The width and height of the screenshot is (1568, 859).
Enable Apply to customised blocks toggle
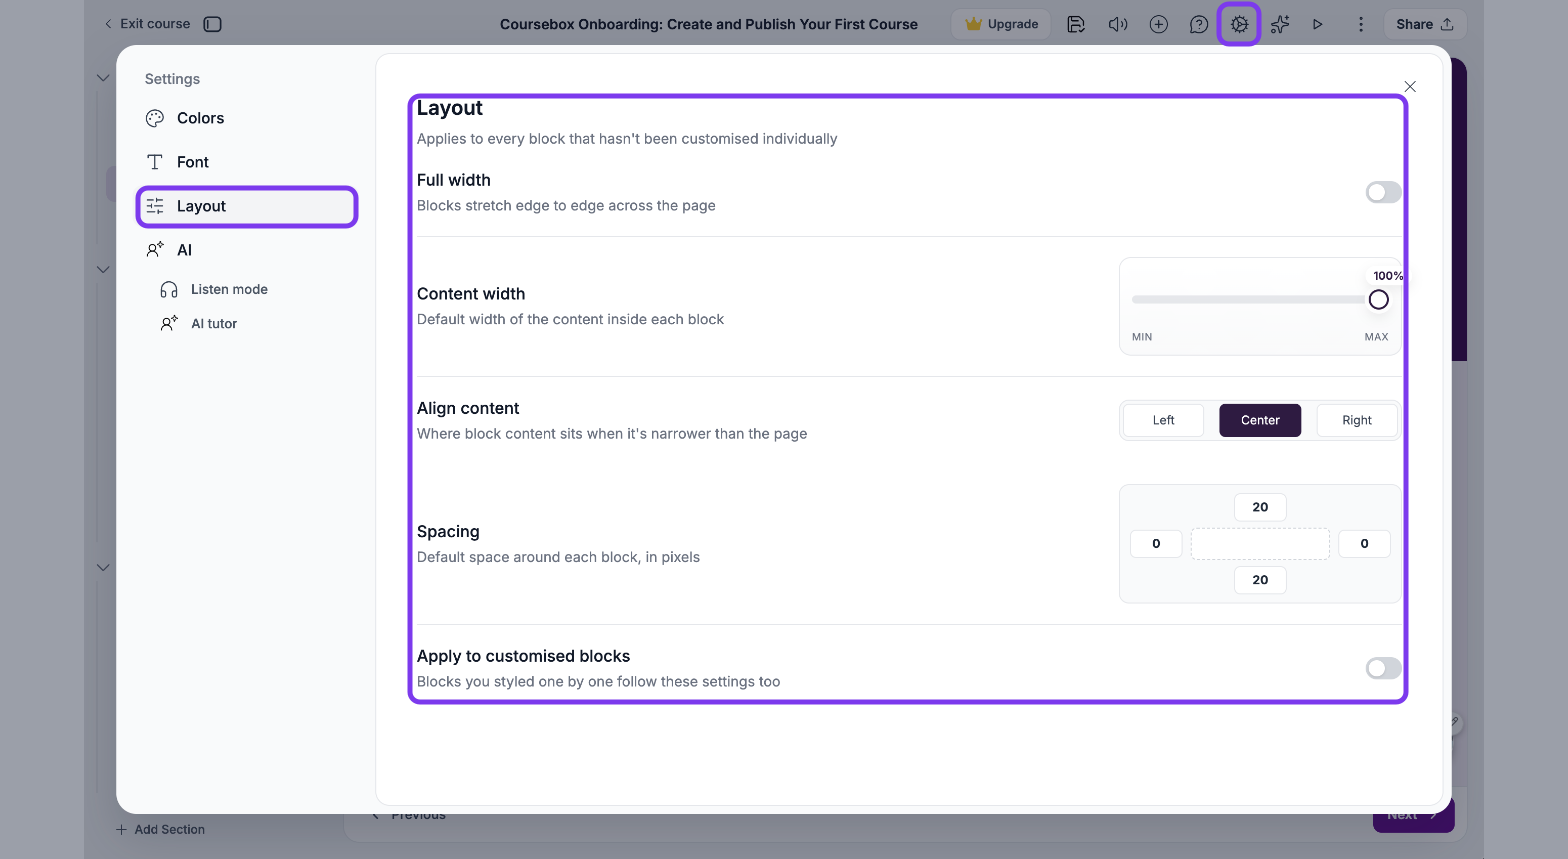pyautogui.click(x=1384, y=668)
